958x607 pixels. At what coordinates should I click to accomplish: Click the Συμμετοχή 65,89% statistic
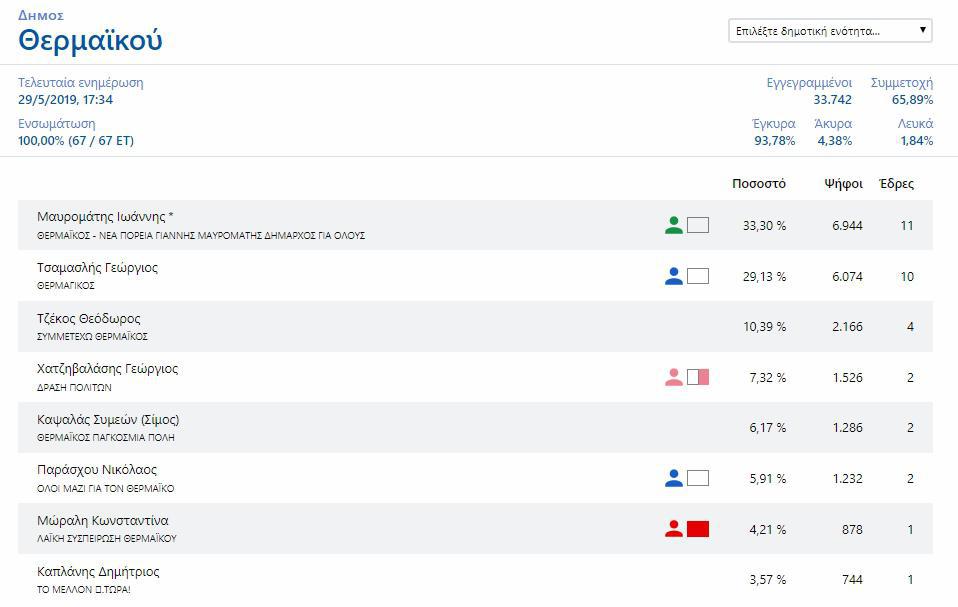[902, 91]
